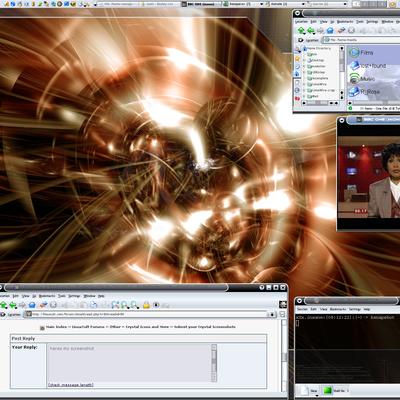Select the blue home folder sidebar tab in the file manager
The width and height of the screenshot is (400, 400).
[x=297, y=74]
